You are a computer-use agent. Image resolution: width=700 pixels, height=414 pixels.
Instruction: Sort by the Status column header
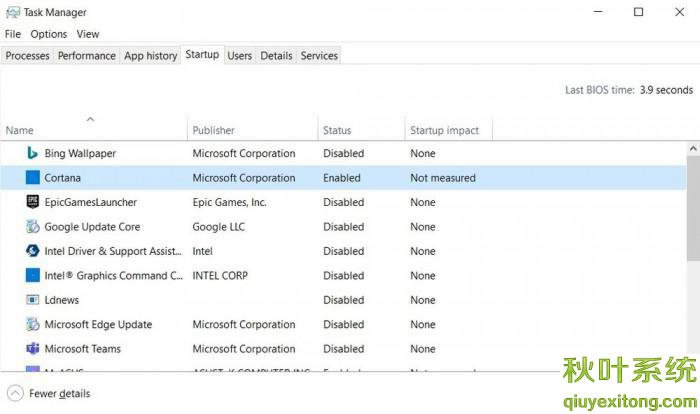(361, 130)
